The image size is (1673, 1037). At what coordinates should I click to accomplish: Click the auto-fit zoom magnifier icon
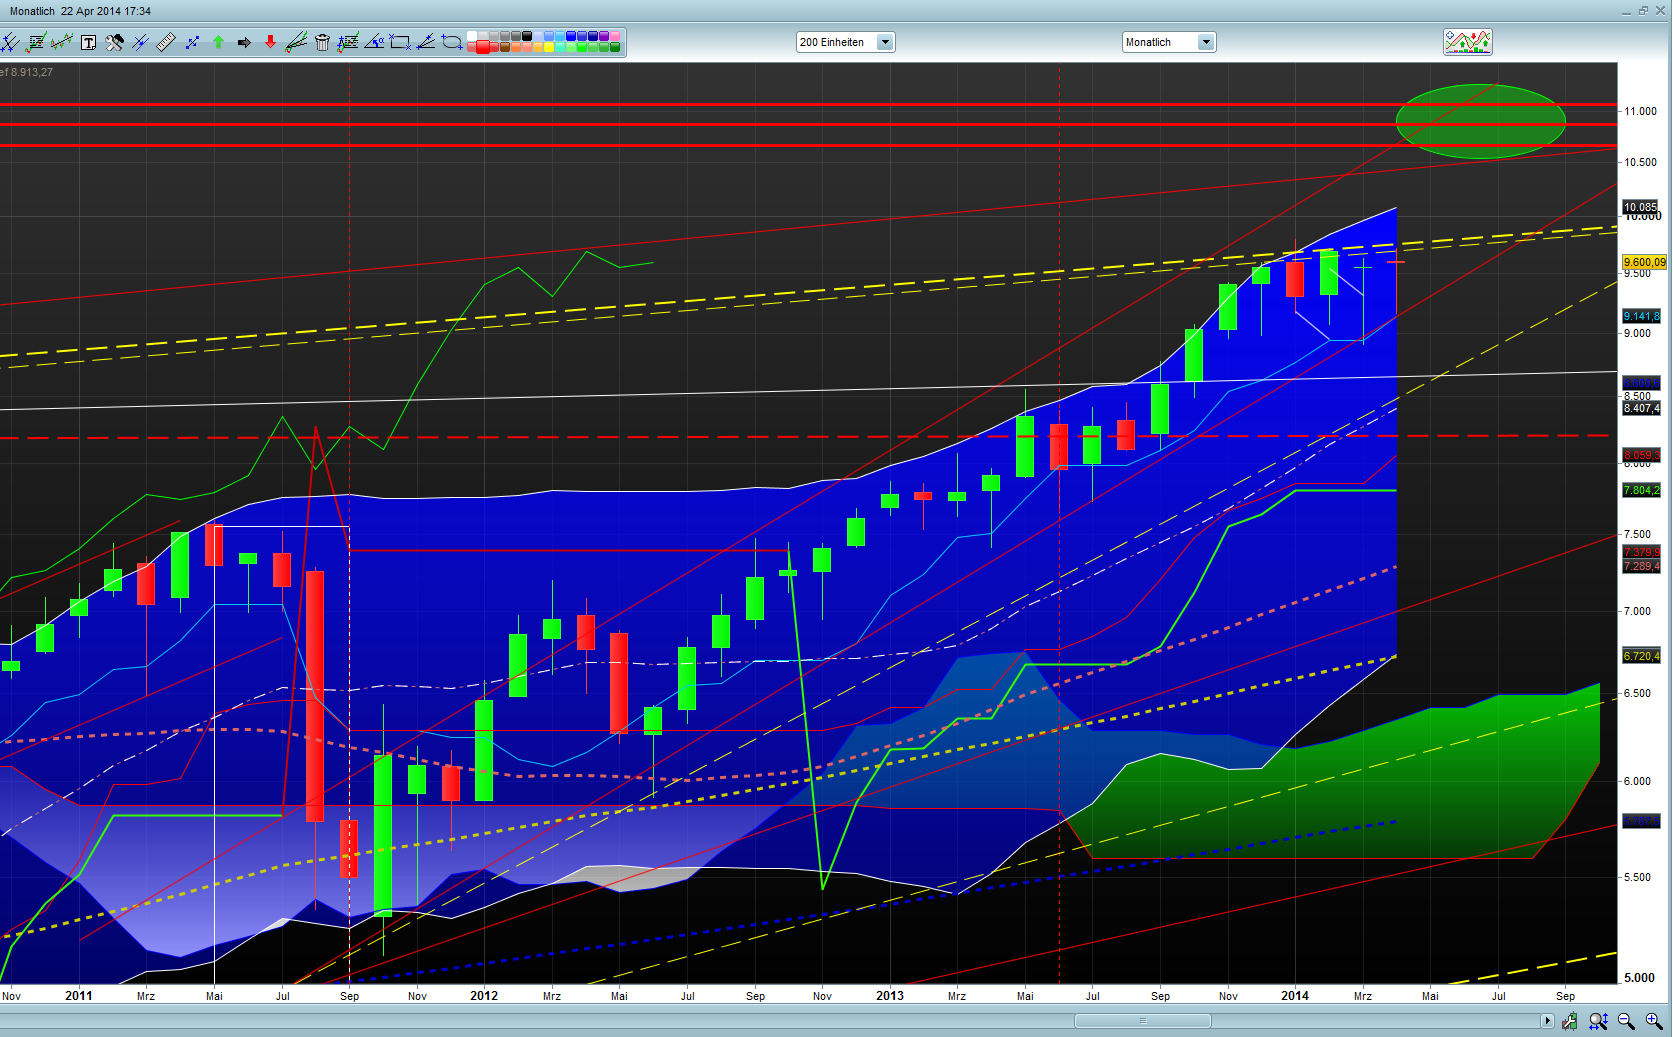click(x=1598, y=1021)
